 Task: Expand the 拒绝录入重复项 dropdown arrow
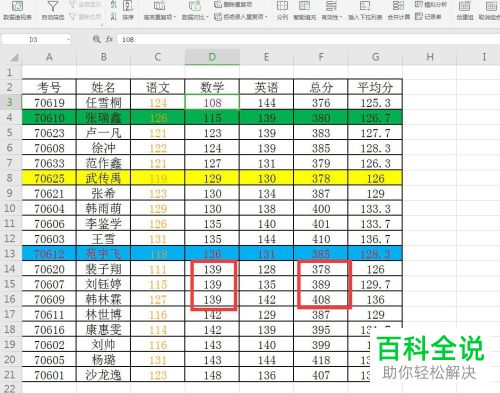[x=266, y=17]
